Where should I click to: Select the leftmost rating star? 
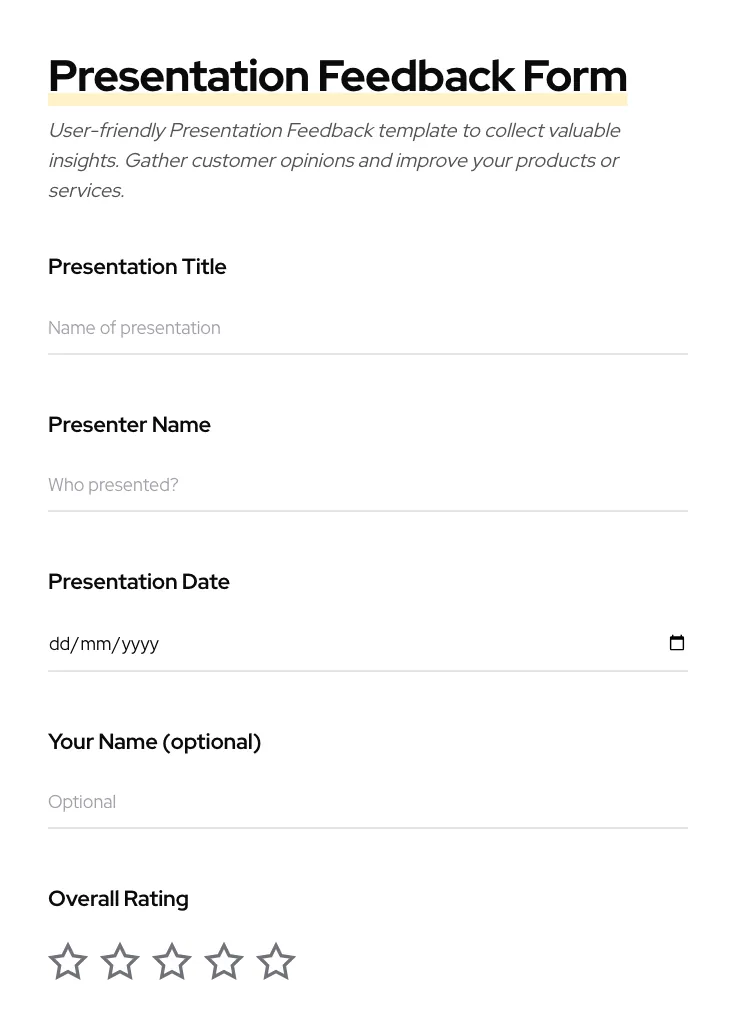pos(68,961)
